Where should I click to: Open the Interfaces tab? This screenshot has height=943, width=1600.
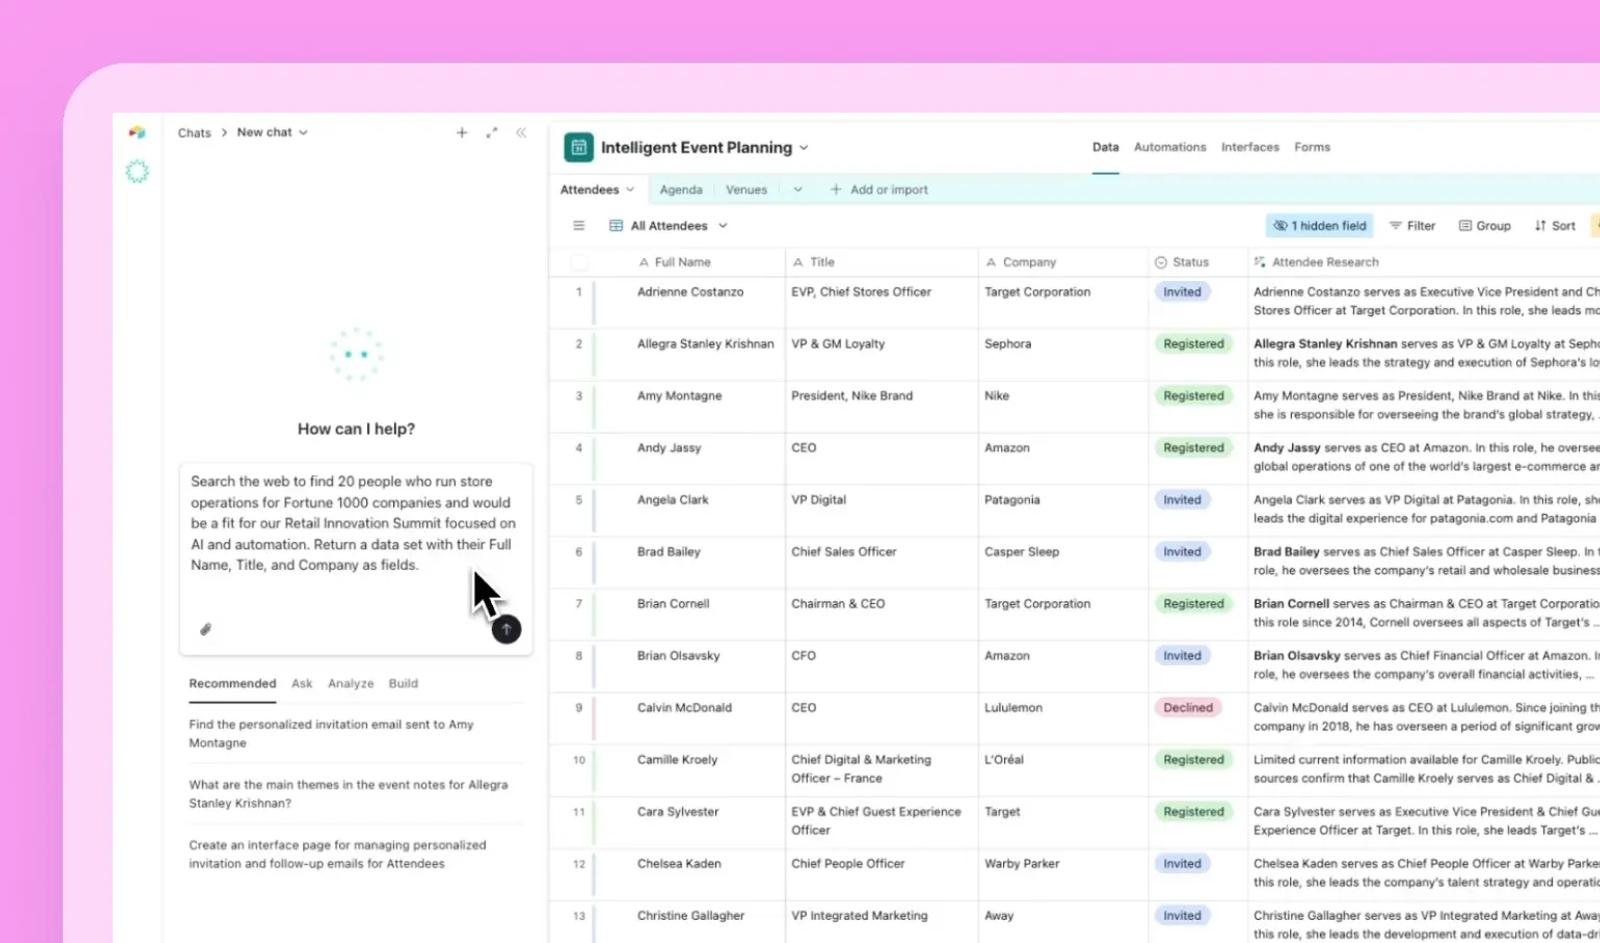pos(1250,147)
